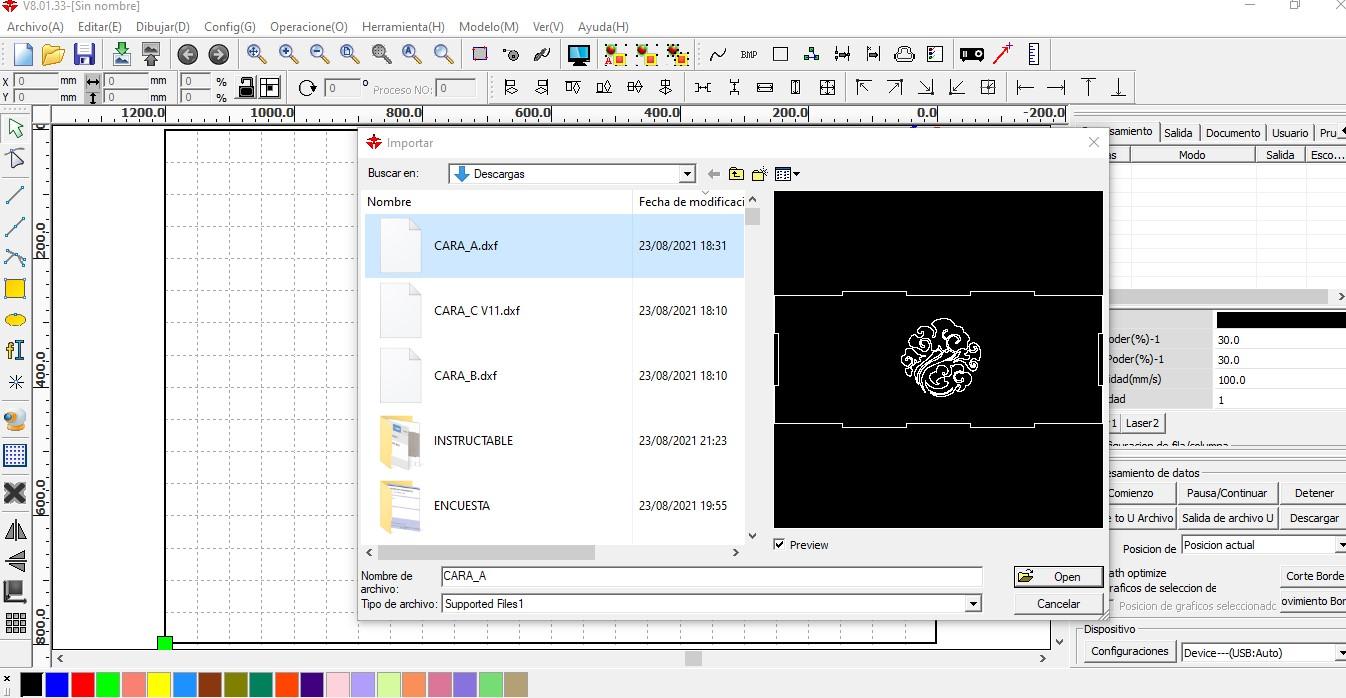Click the Redo right-arrow icon
The width and height of the screenshot is (1346, 698).
218,54
